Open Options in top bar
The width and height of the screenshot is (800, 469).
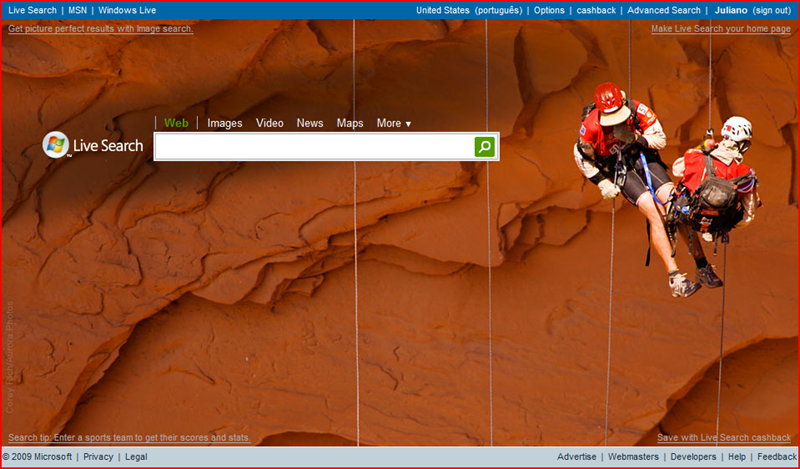coord(549,10)
